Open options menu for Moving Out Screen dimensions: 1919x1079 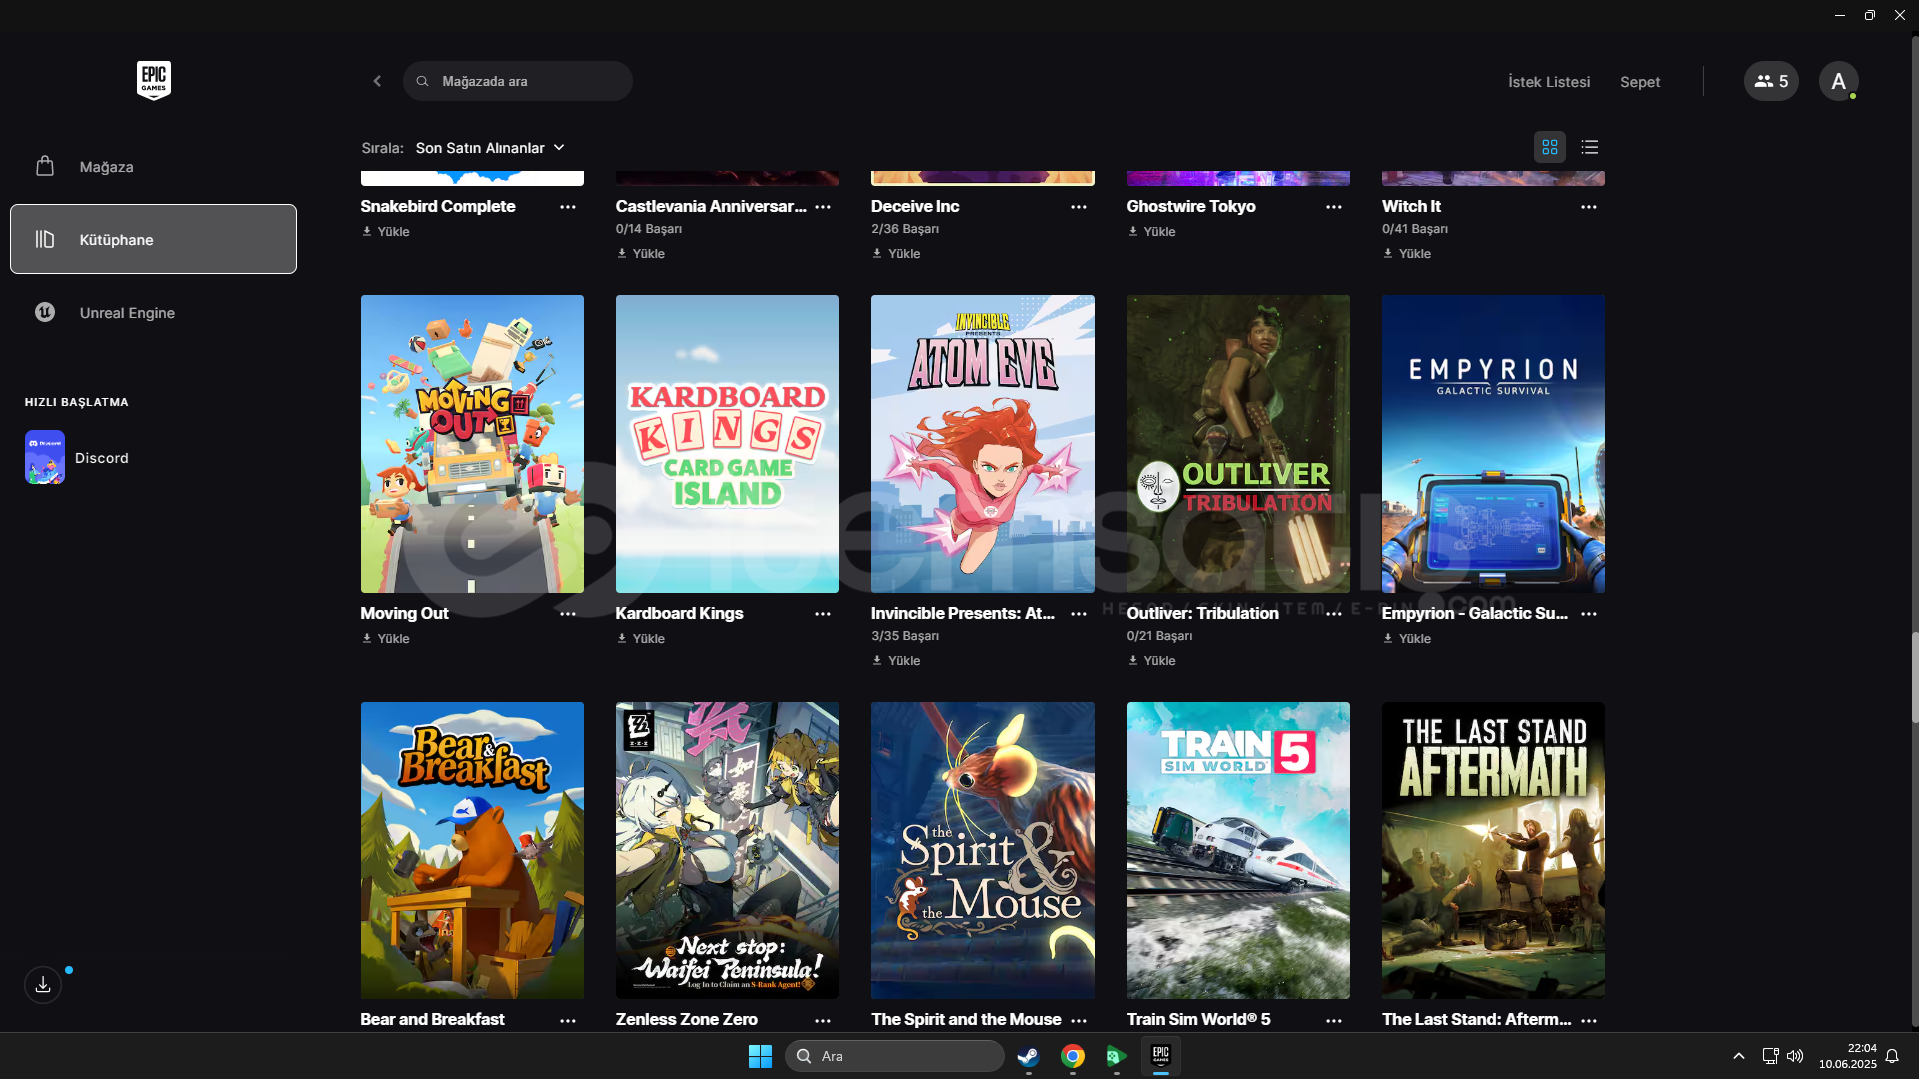[568, 614]
